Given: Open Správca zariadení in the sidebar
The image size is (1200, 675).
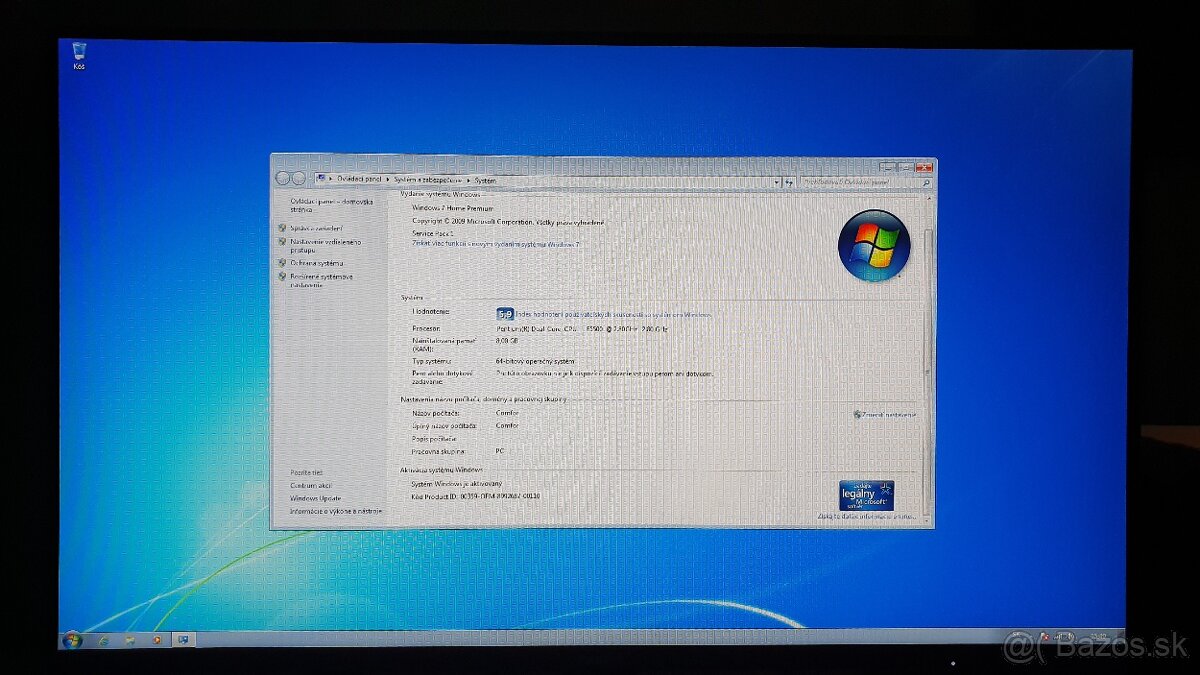Looking at the screenshot, I should (x=315, y=228).
